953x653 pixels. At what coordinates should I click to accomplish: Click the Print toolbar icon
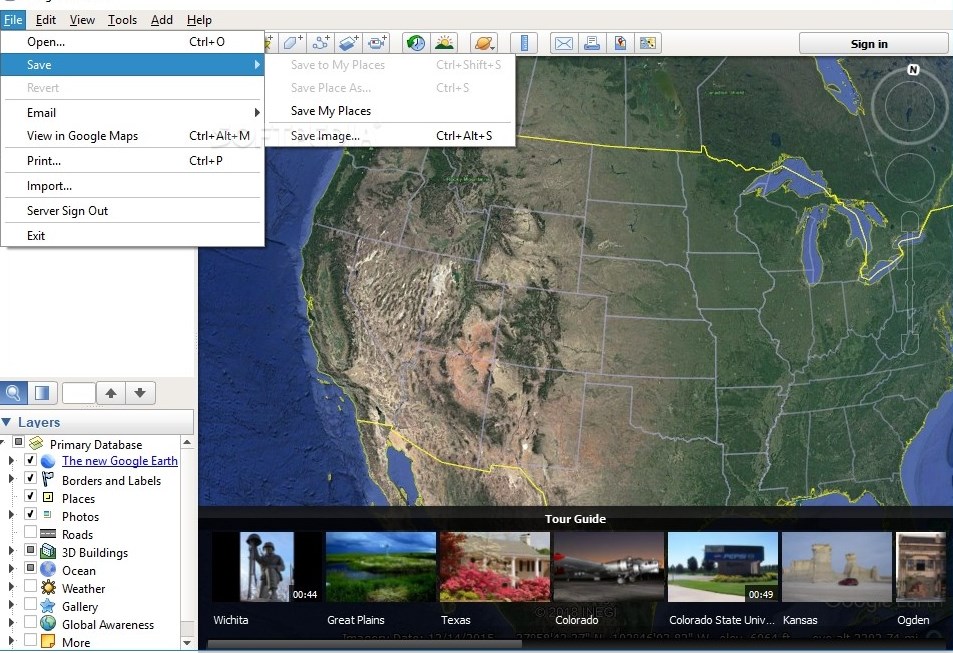(x=592, y=43)
